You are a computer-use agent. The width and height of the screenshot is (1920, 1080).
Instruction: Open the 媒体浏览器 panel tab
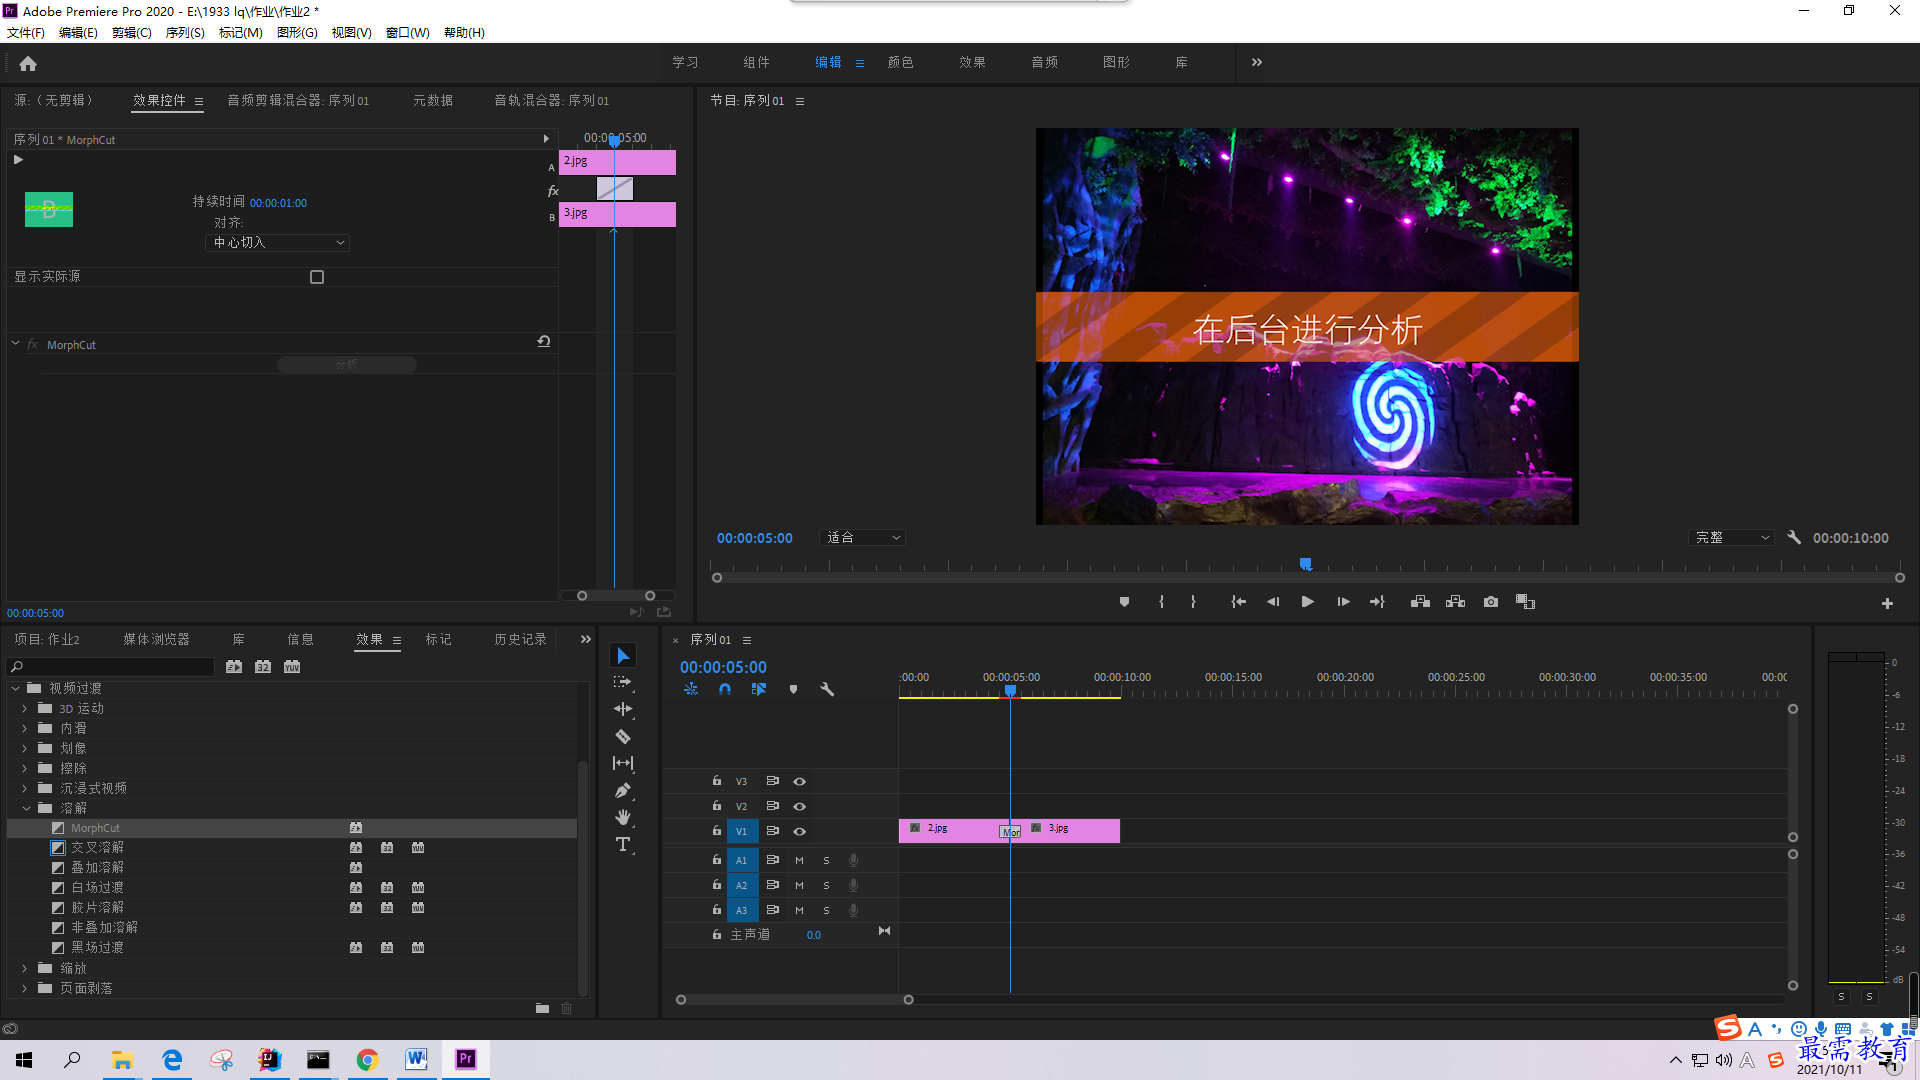pyautogui.click(x=156, y=639)
